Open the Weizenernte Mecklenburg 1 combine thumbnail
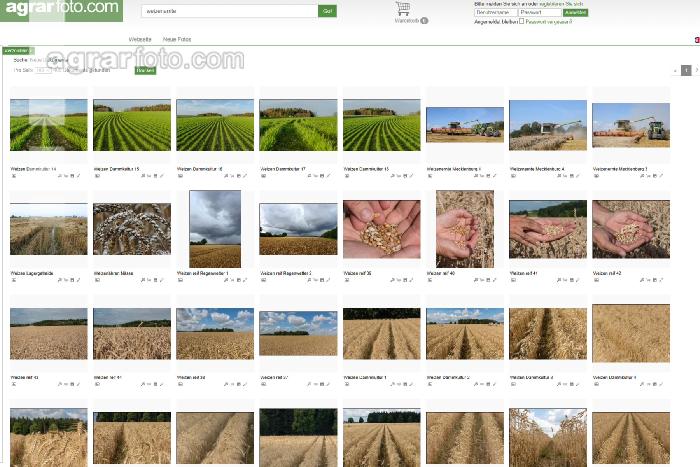The image size is (700, 467). coord(465,125)
